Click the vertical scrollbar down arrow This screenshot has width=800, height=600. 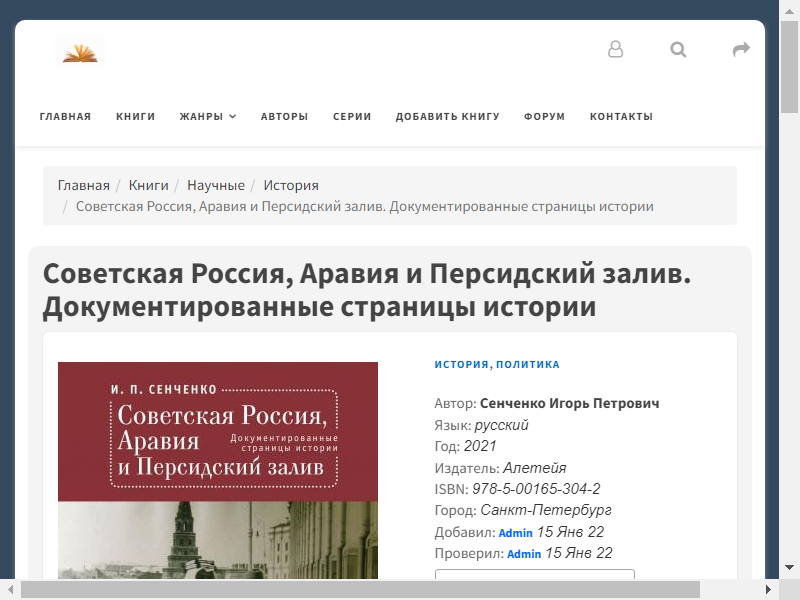click(x=789, y=567)
